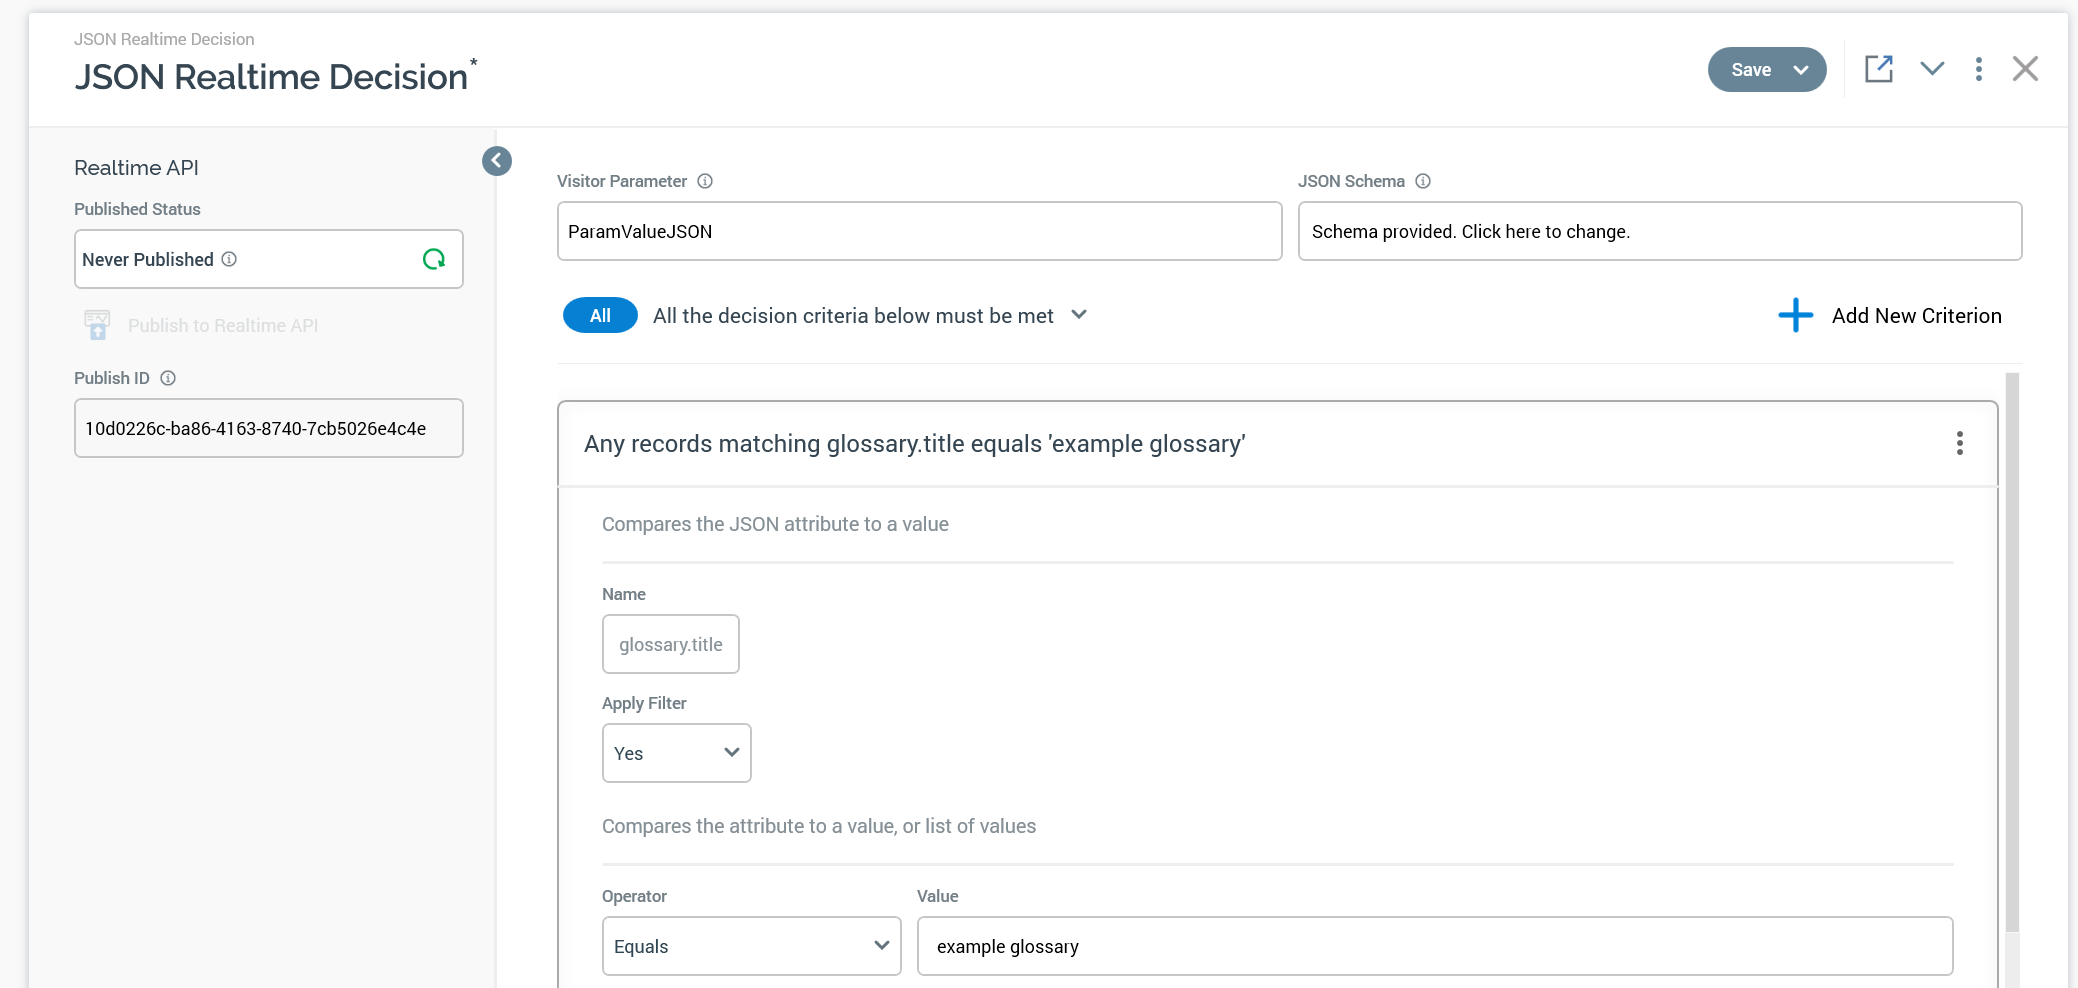Expand the chevron next to open-window icon
The height and width of the screenshot is (988, 2078).
(x=1932, y=69)
